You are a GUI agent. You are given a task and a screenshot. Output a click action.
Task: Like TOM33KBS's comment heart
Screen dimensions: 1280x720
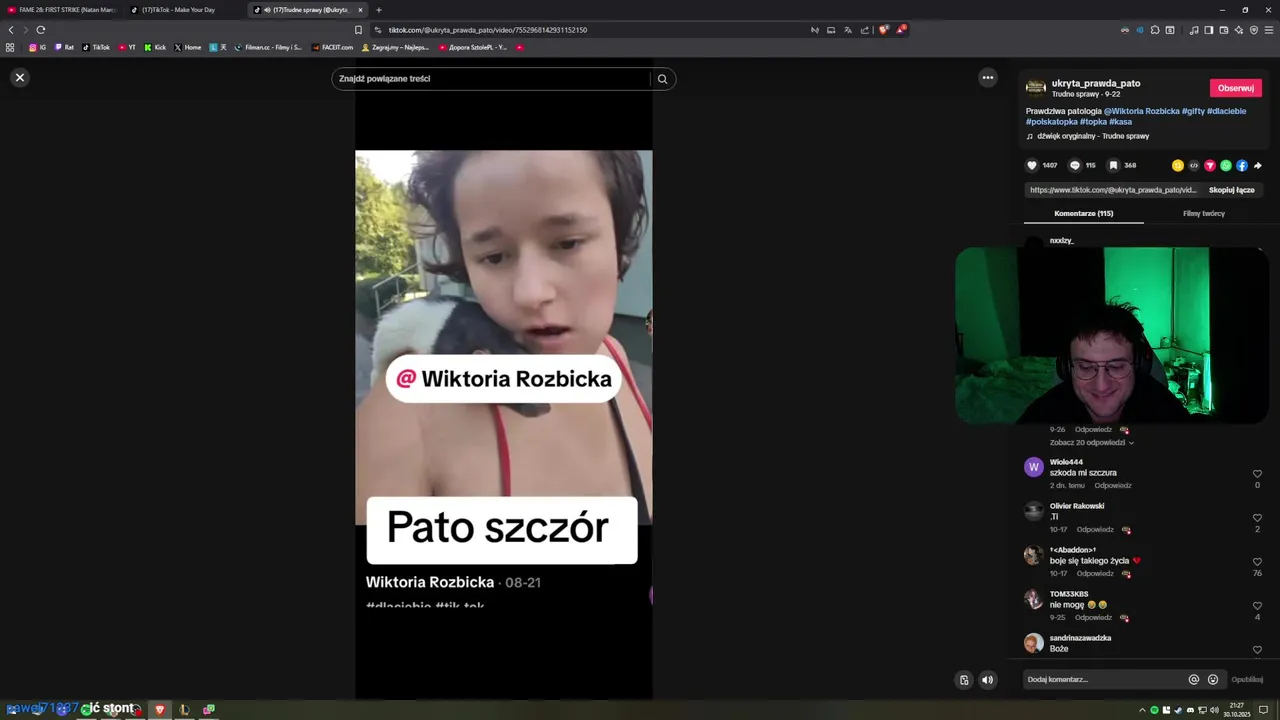(1257, 606)
